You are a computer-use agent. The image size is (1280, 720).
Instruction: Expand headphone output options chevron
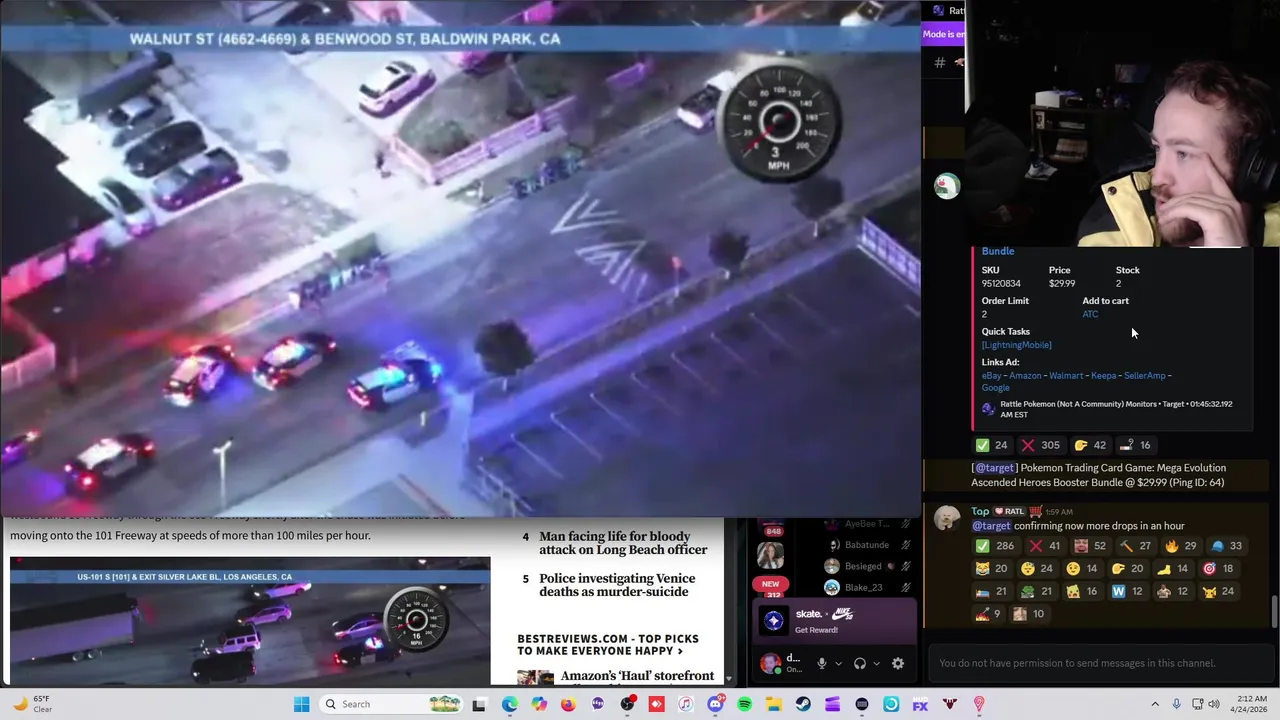pos(876,663)
